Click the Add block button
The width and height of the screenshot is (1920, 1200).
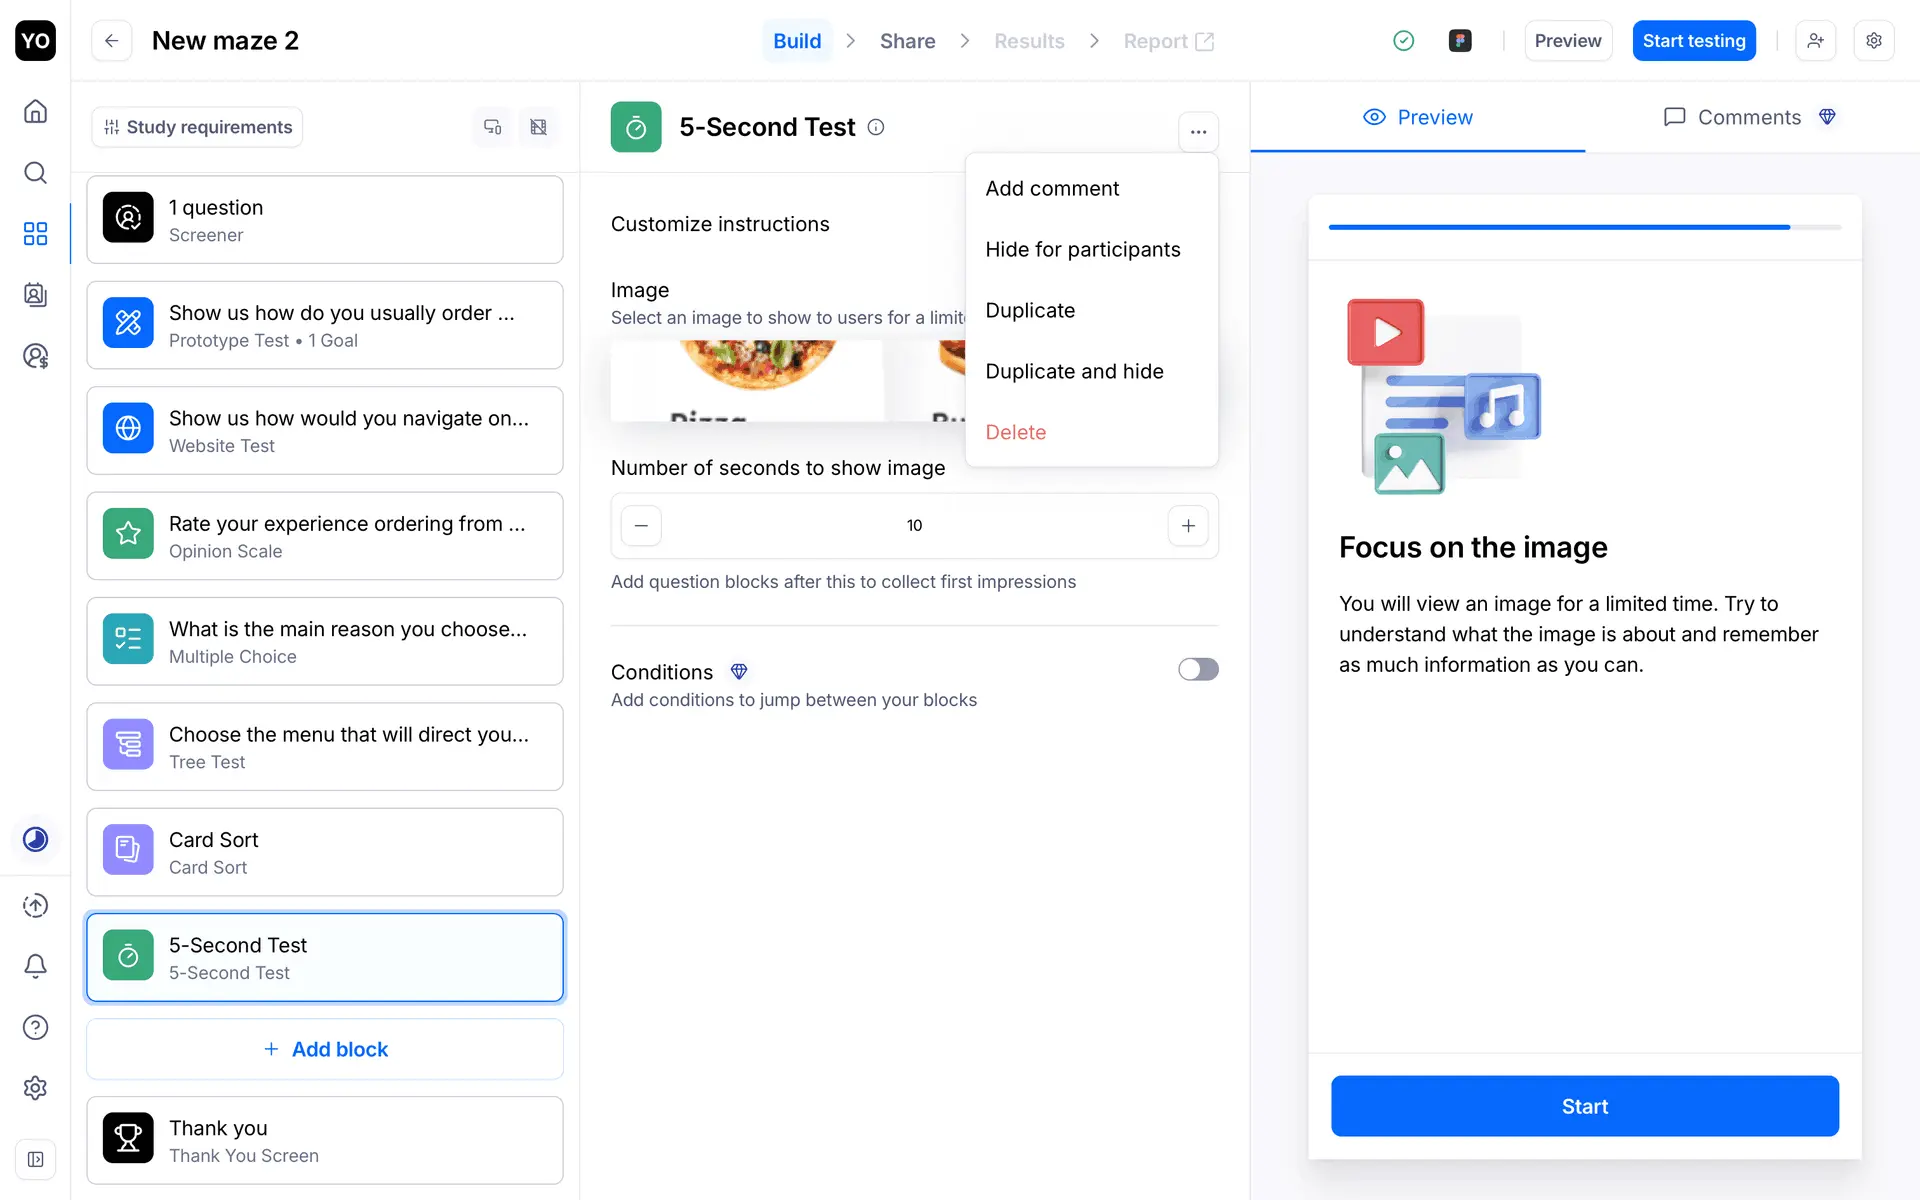click(x=325, y=1049)
